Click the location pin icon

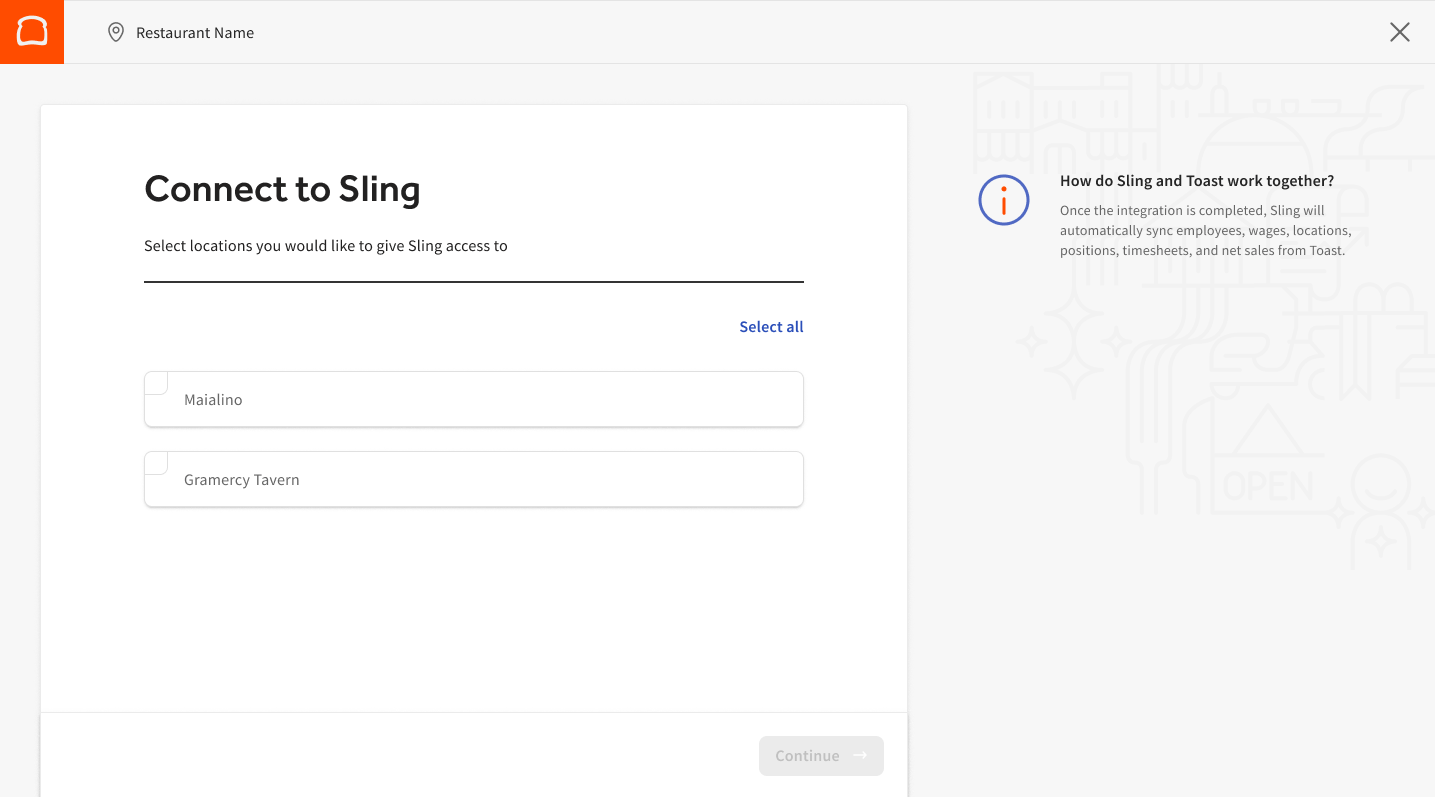(116, 32)
